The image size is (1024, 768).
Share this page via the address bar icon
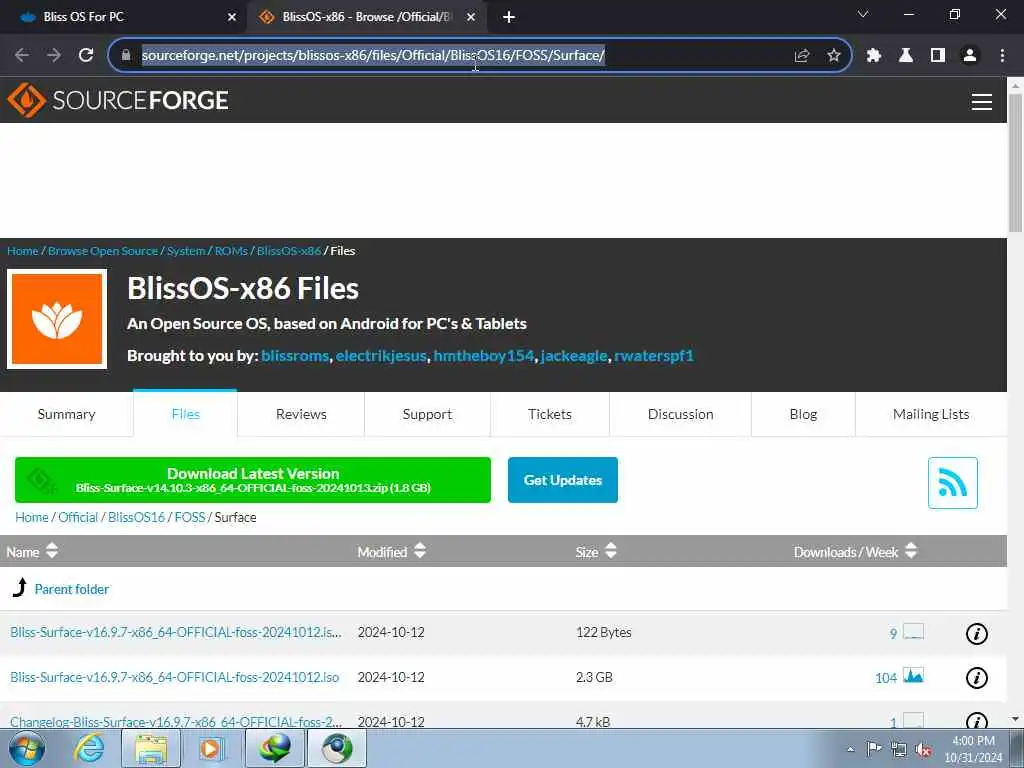(x=802, y=56)
